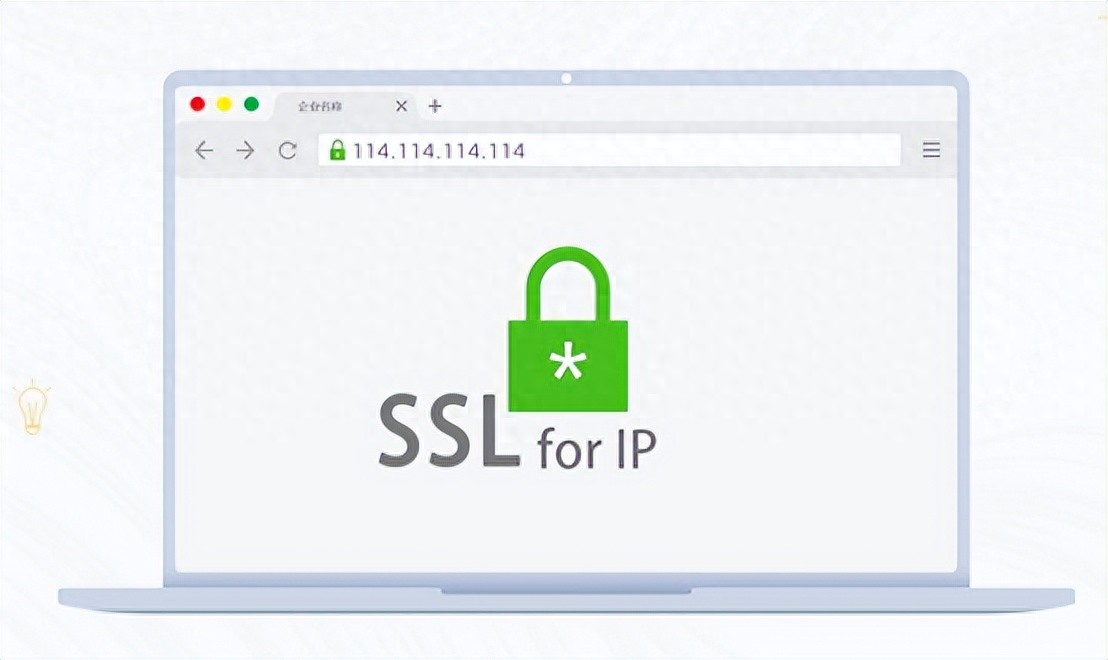Click the browser forward arrow
The image size is (1108, 660).
coord(245,150)
